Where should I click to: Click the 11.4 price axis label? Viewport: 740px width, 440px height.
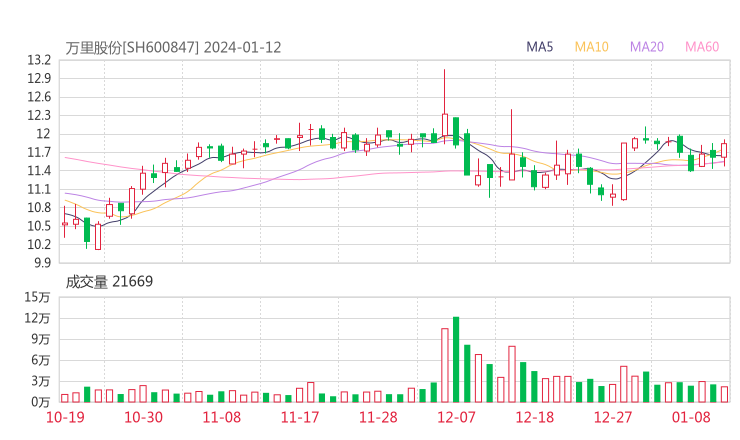coord(39,171)
